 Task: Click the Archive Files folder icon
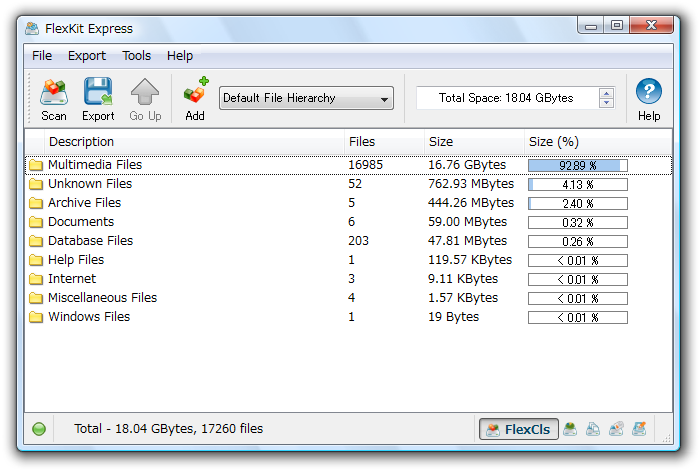(x=36, y=203)
